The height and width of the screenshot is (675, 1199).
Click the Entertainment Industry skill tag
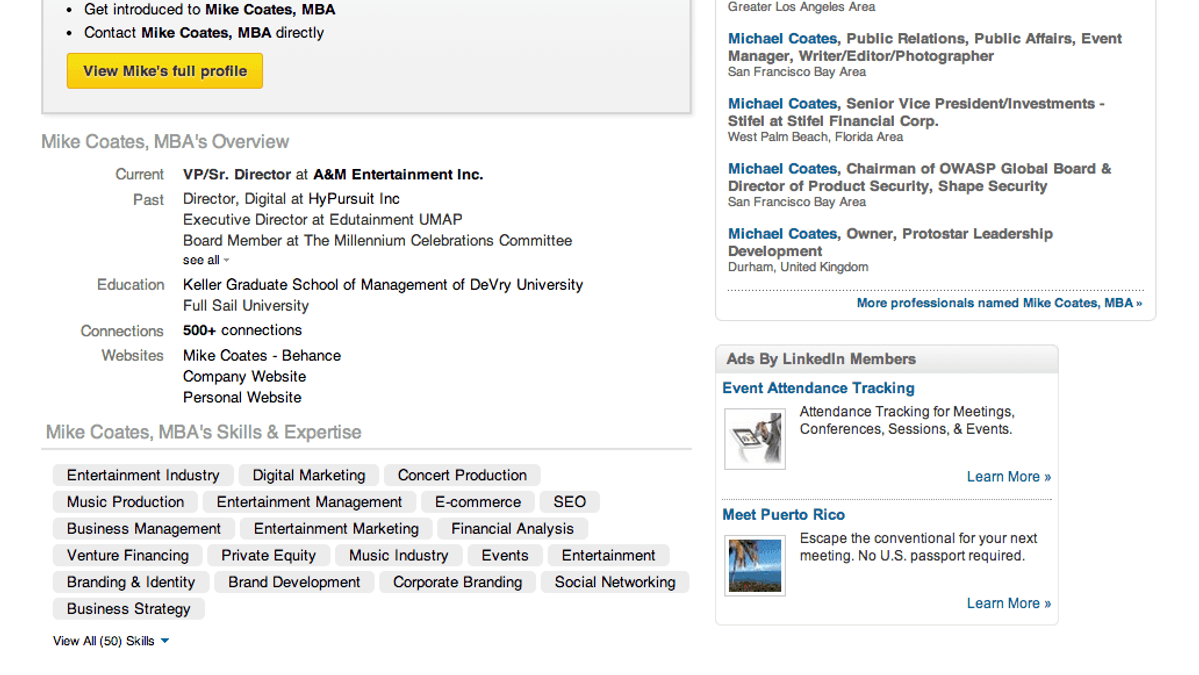point(142,475)
